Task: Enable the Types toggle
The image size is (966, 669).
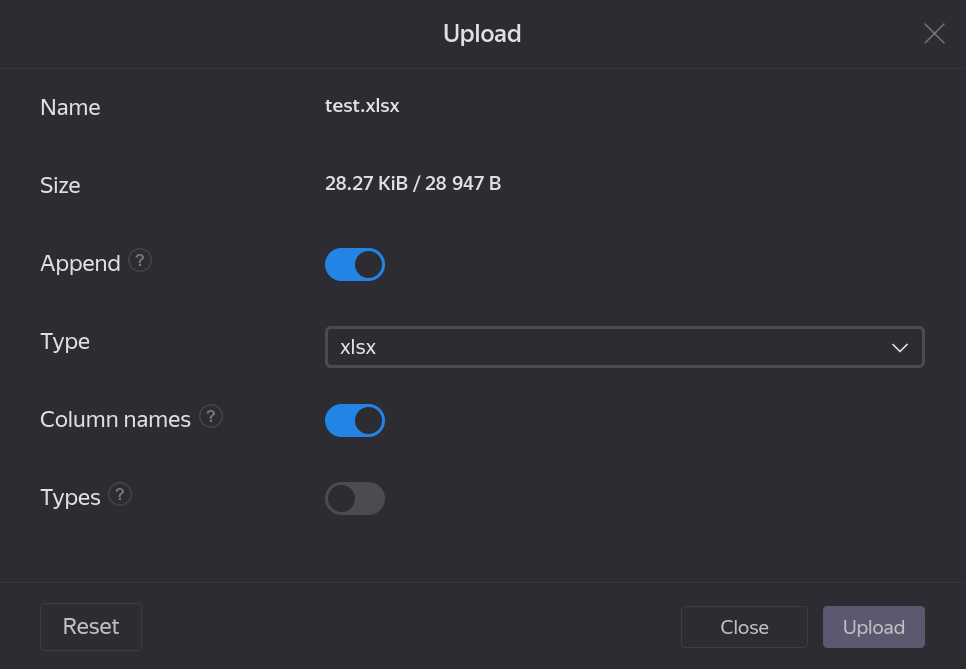Action: 355,499
